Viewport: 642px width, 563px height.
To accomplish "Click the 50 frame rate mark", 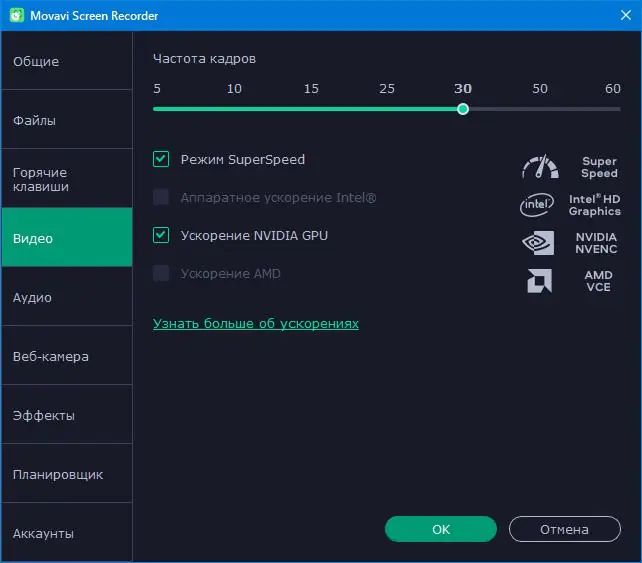I will 540,88.
